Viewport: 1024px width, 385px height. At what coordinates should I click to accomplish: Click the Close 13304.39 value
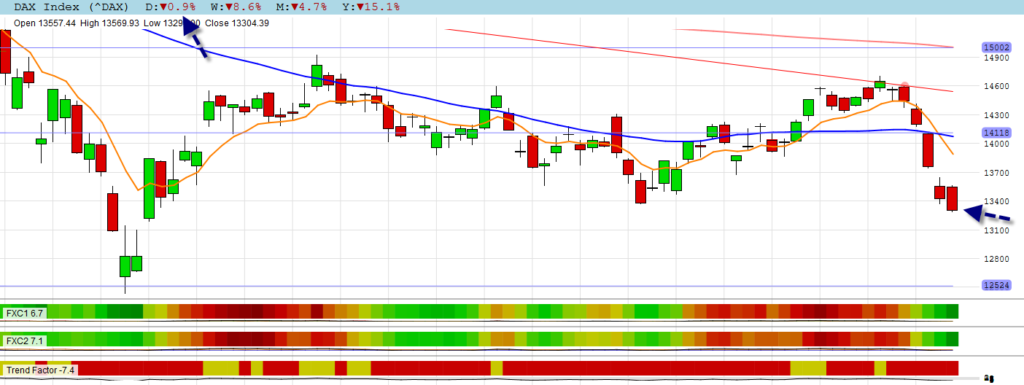coord(237,23)
